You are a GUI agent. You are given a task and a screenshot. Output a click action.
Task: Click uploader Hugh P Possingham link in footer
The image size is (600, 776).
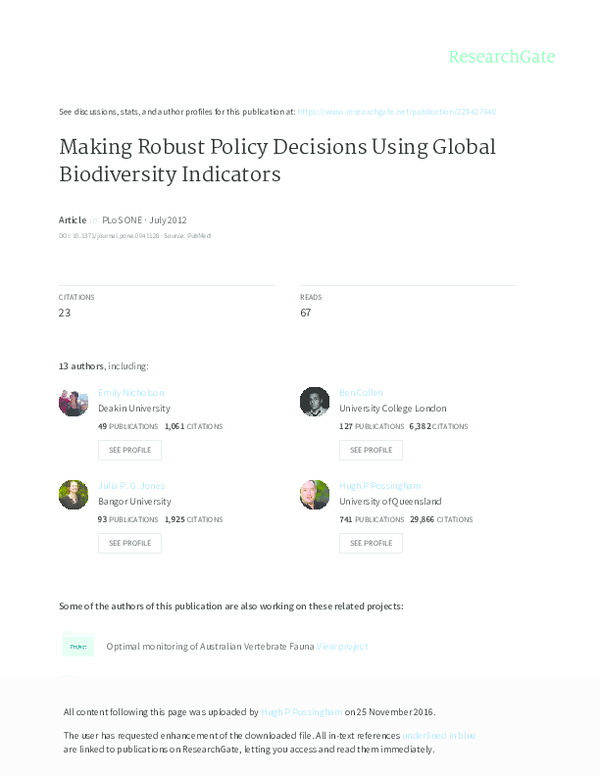pos(301,712)
